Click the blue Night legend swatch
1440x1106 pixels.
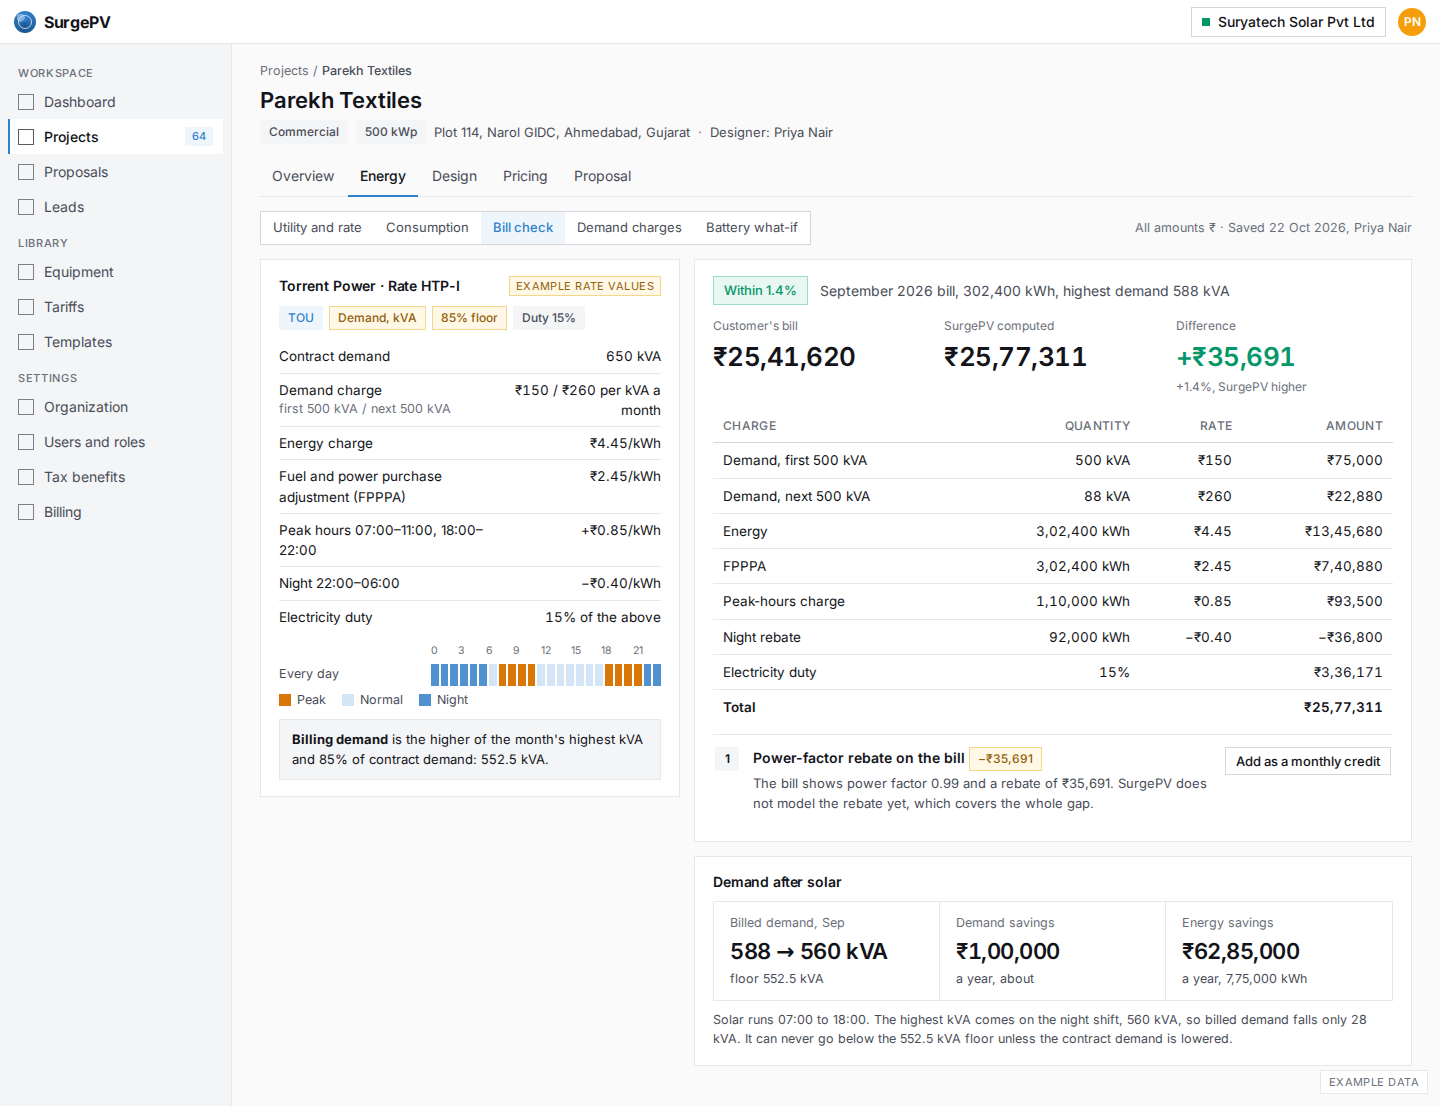[x=425, y=700]
